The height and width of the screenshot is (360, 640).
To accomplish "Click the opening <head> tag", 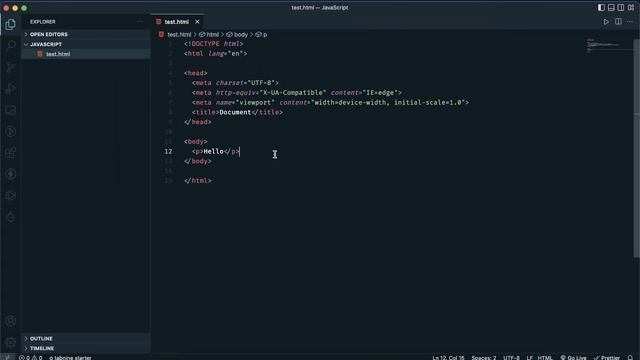I will 196,73.
